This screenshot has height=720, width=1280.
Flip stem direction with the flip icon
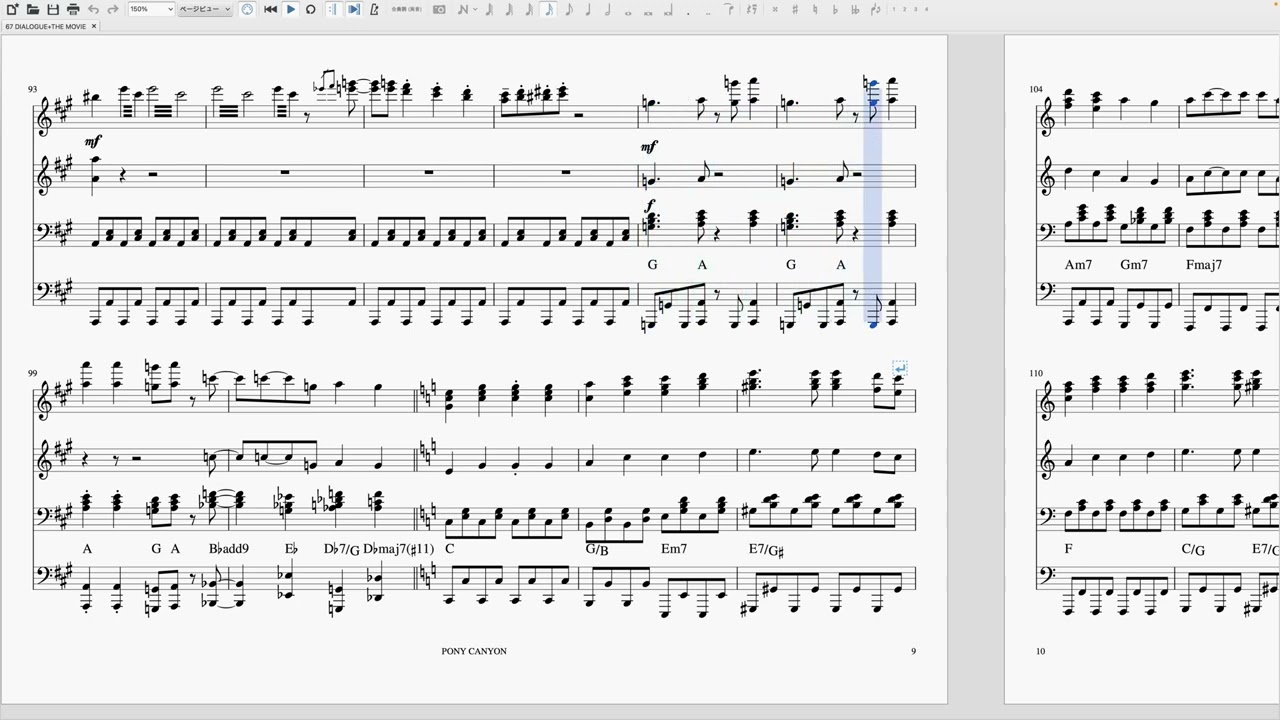pos(876,9)
